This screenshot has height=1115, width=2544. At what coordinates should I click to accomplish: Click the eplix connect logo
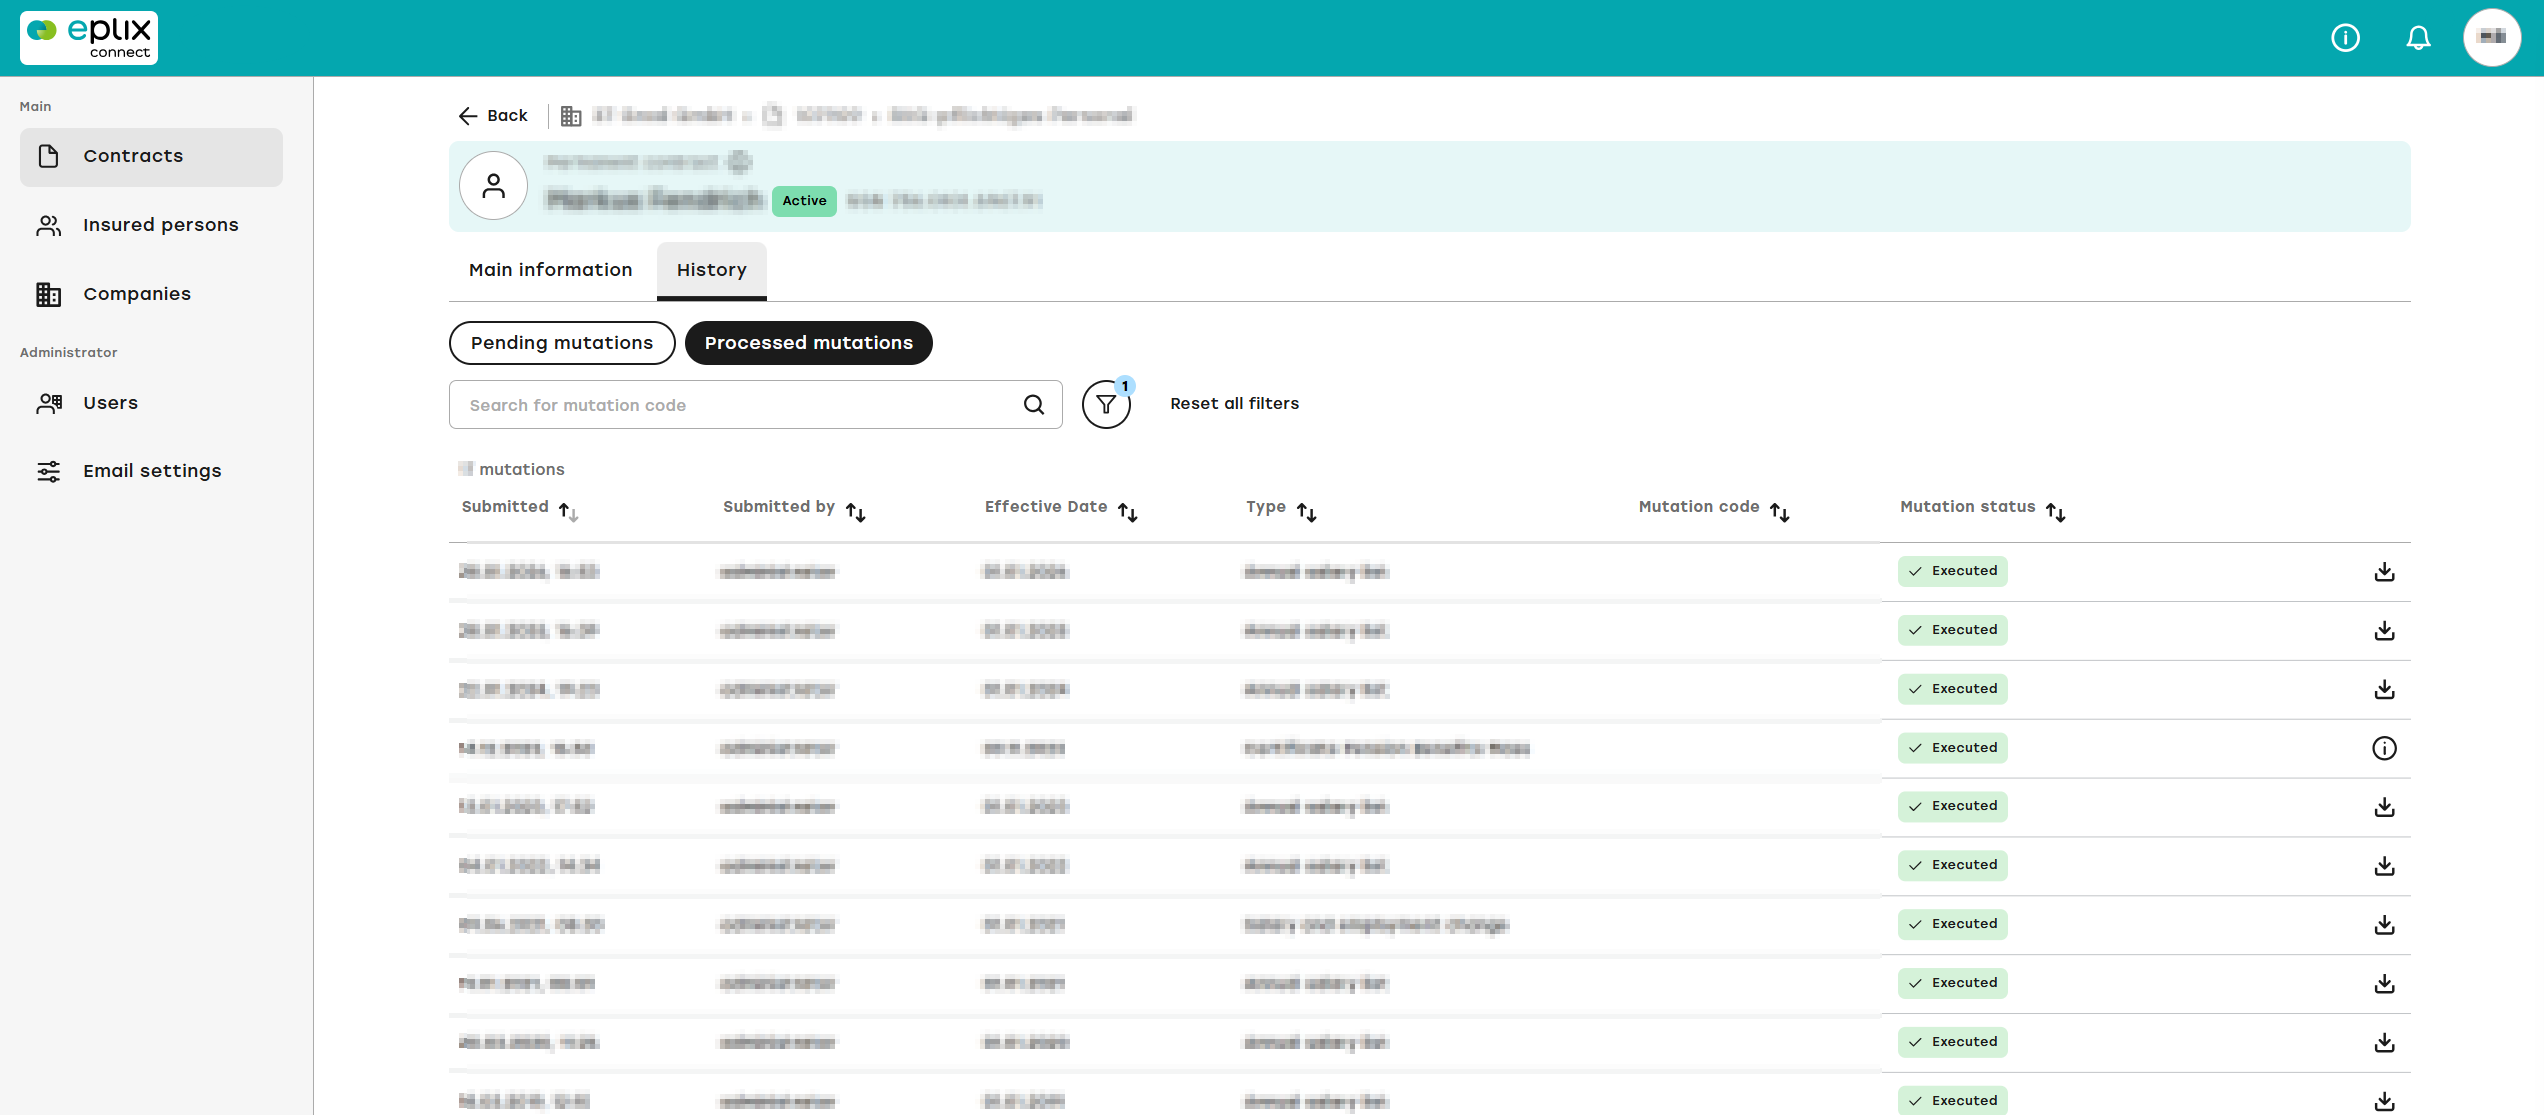[89, 38]
